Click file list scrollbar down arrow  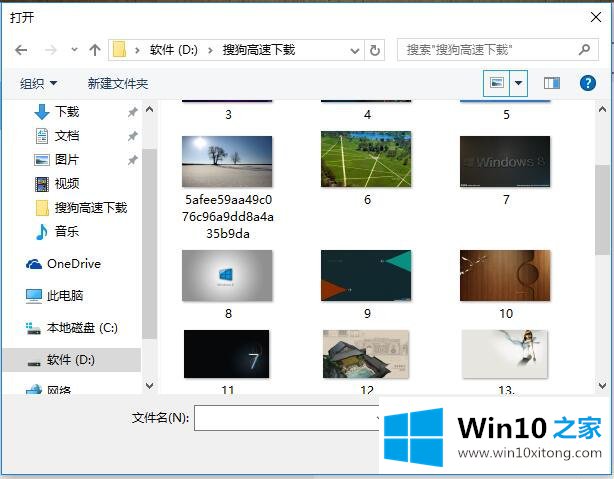click(602, 385)
